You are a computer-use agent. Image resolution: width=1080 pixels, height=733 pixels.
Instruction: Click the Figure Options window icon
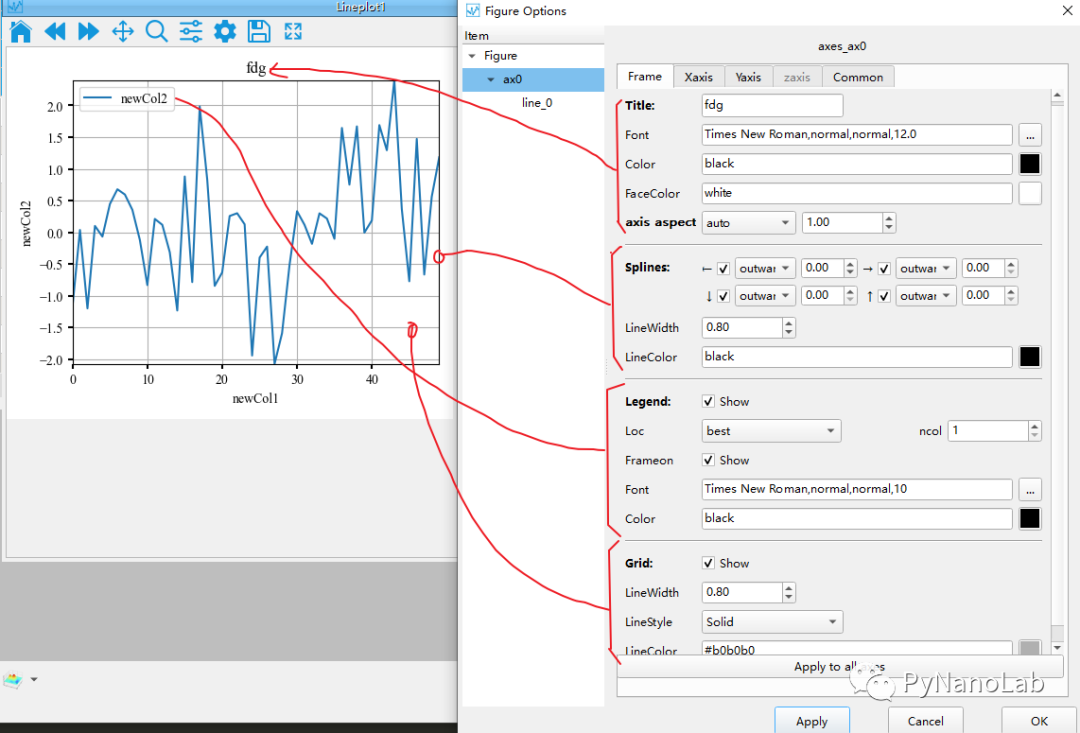(472, 10)
